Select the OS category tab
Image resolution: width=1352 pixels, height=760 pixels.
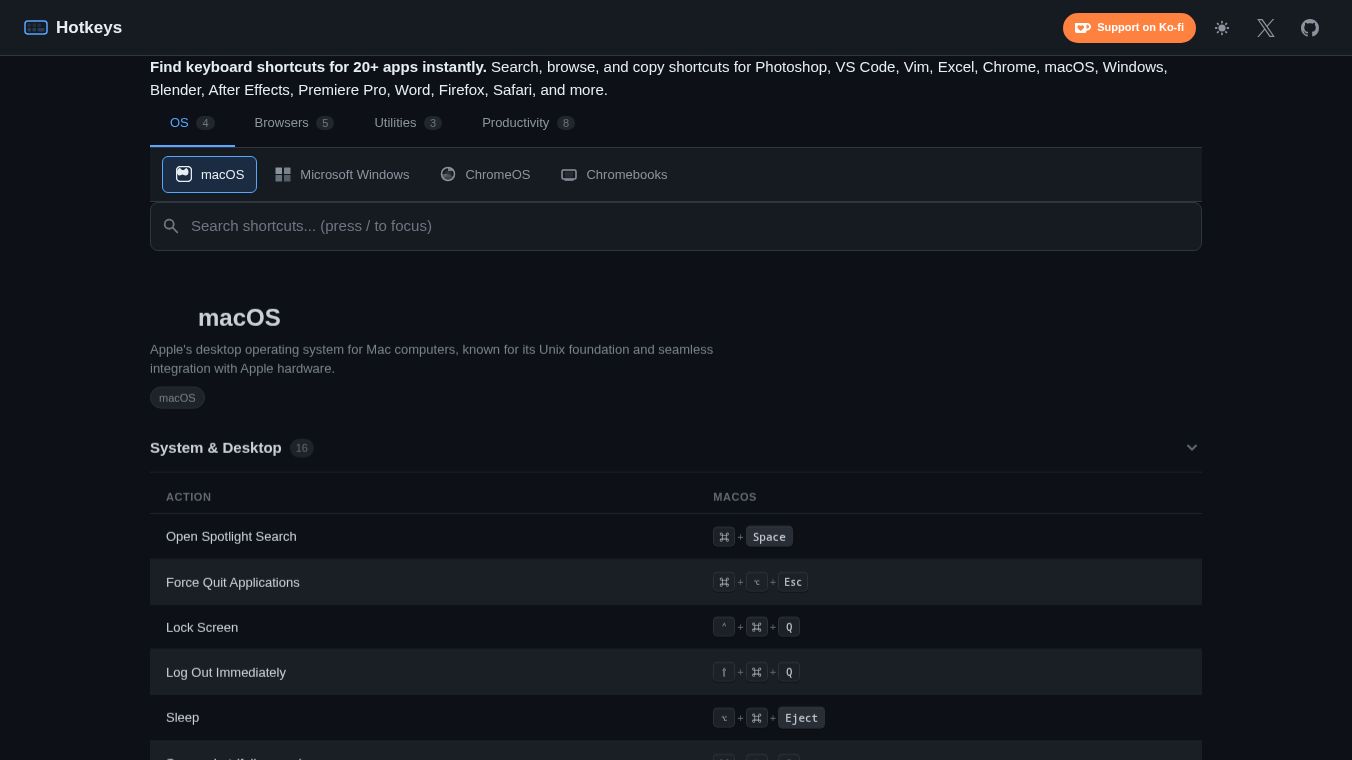tap(192, 123)
